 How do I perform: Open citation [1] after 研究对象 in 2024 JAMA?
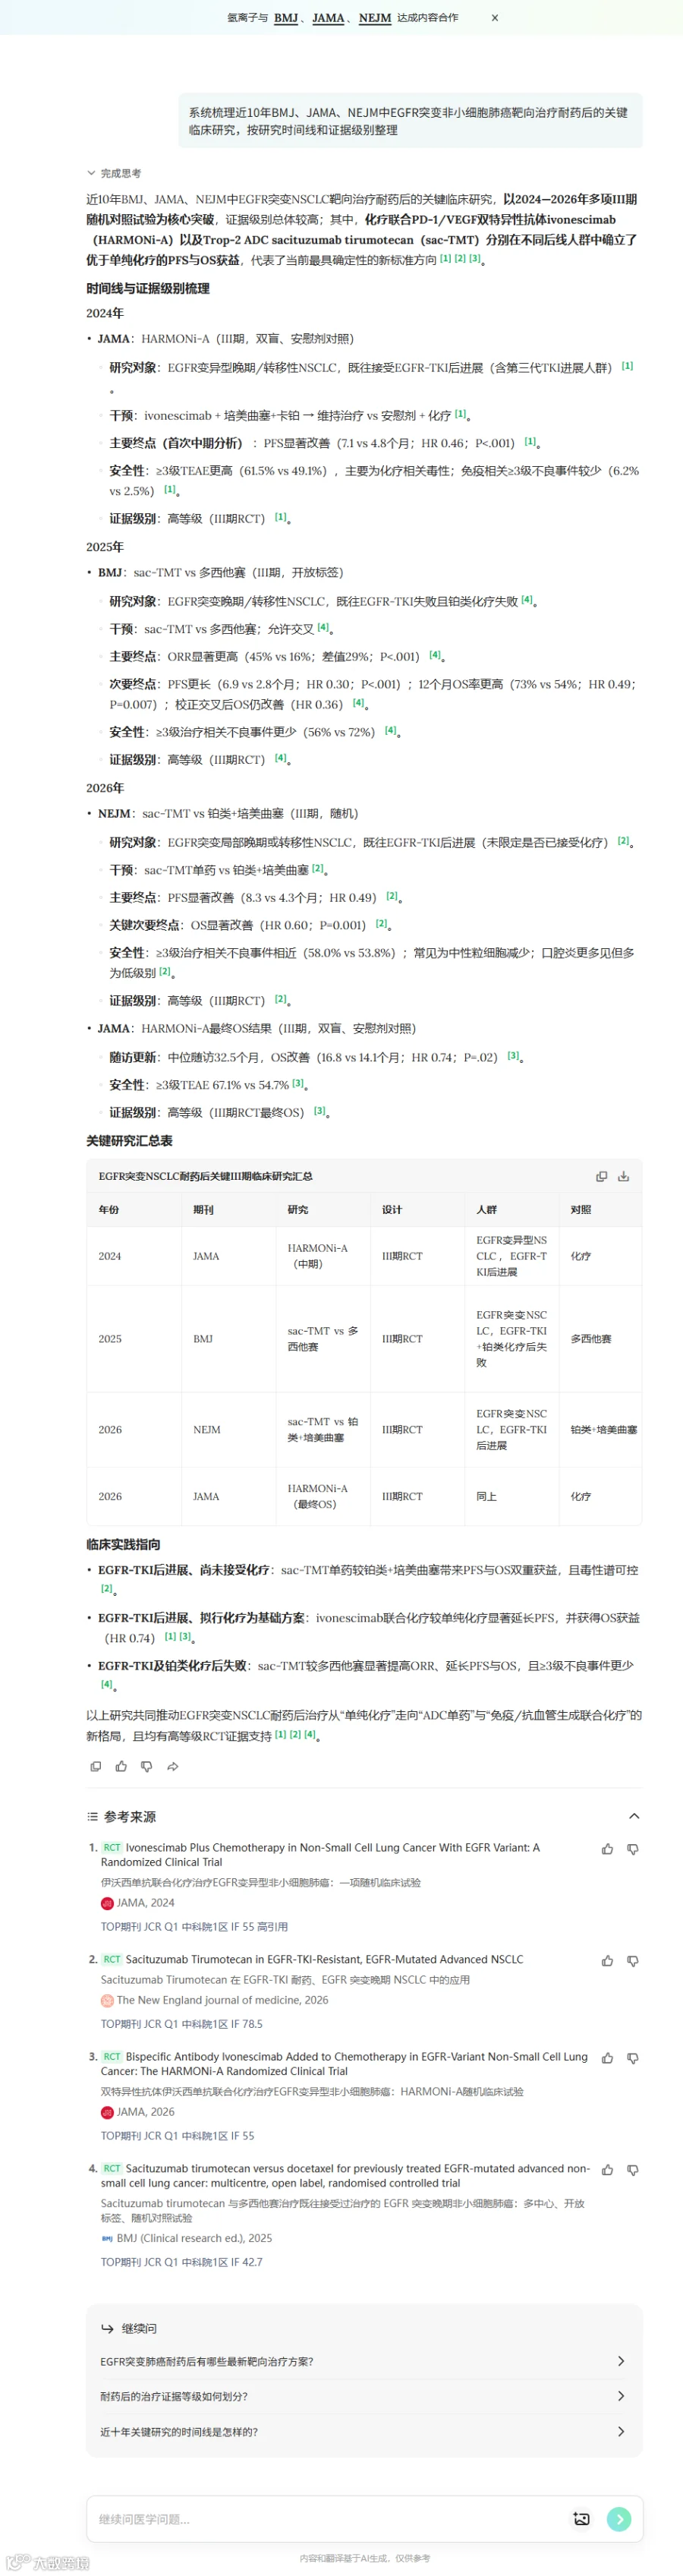click(627, 366)
